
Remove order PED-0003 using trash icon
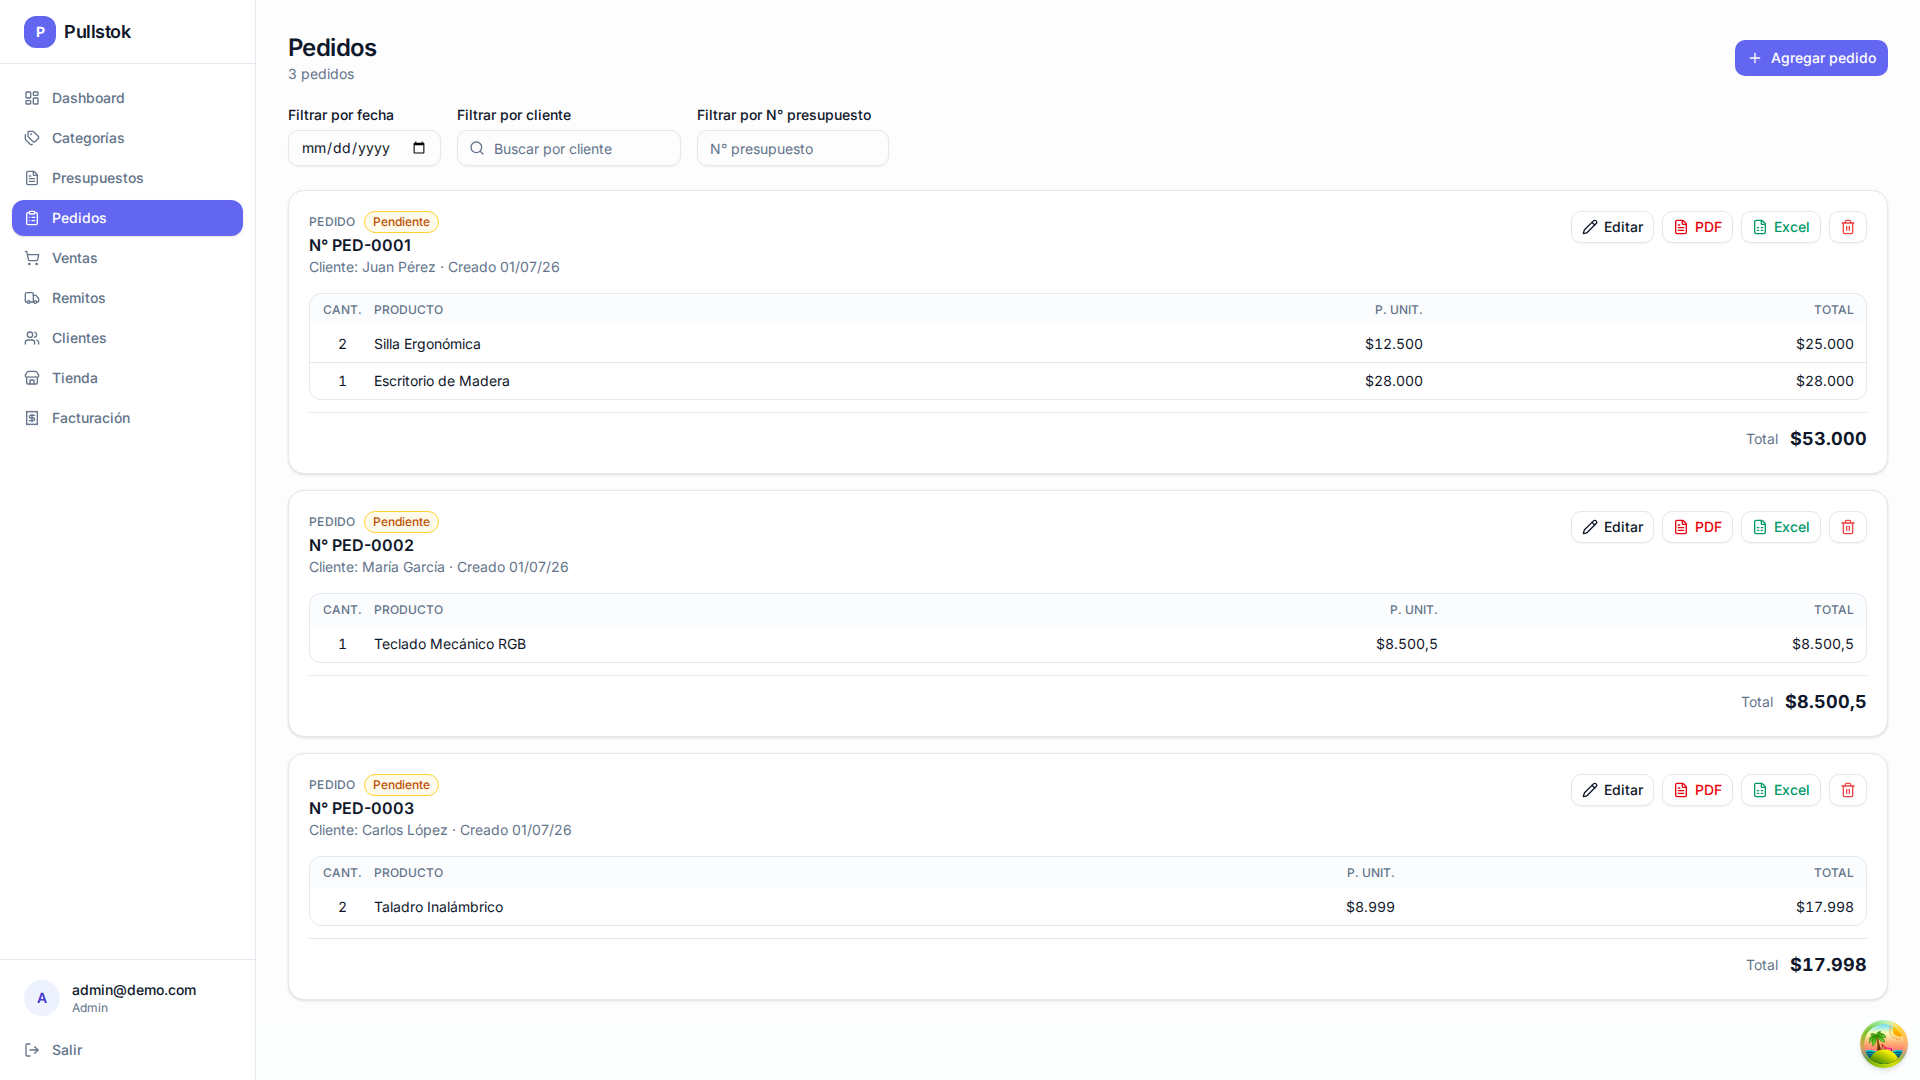click(1847, 790)
